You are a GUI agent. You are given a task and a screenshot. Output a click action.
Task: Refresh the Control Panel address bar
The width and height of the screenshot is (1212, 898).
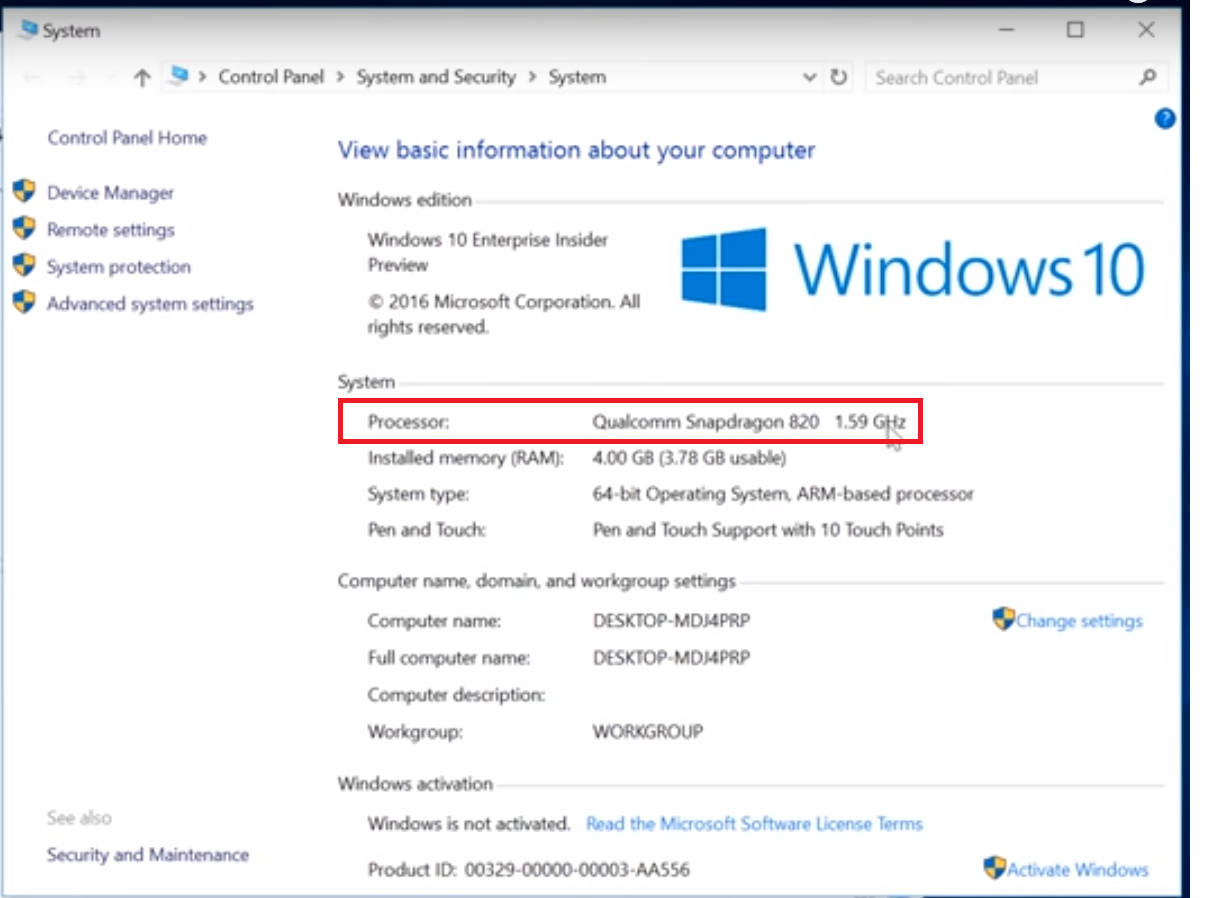click(x=839, y=77)
